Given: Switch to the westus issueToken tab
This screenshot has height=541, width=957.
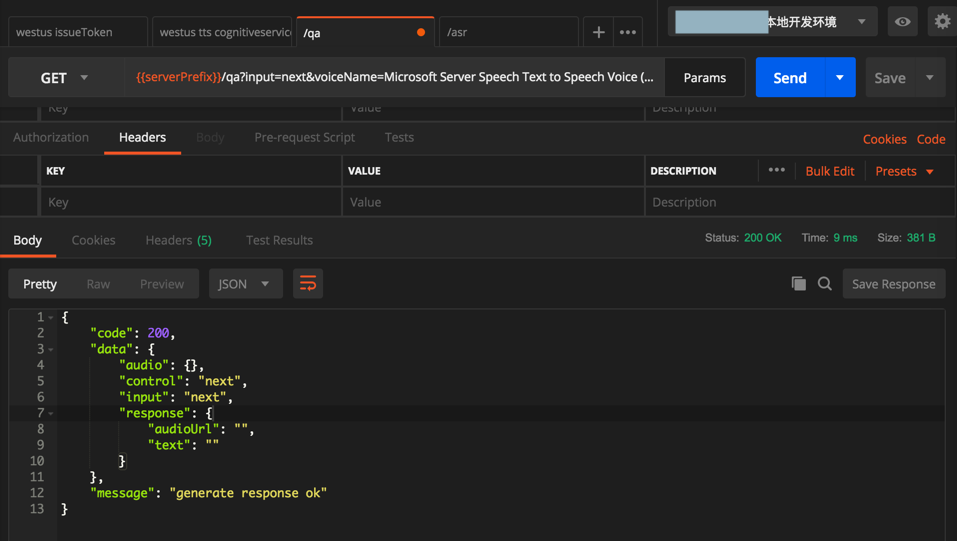Looking at the screenshot, I should pos(78,32).
